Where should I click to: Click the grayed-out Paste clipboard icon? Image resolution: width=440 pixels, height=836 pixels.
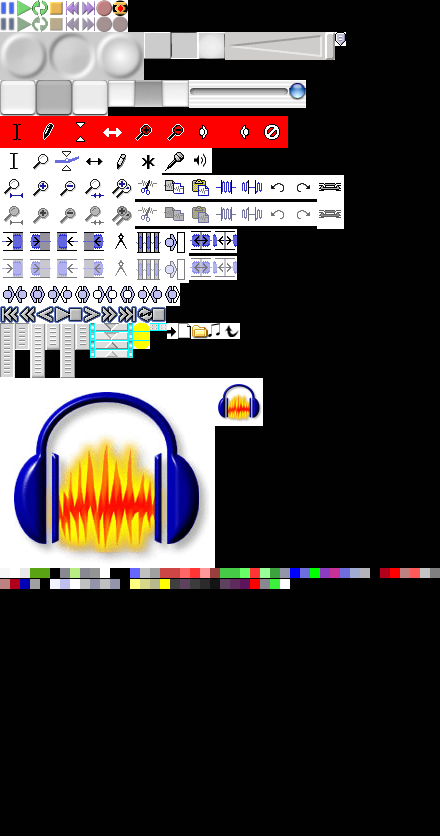tap(200, 214)
